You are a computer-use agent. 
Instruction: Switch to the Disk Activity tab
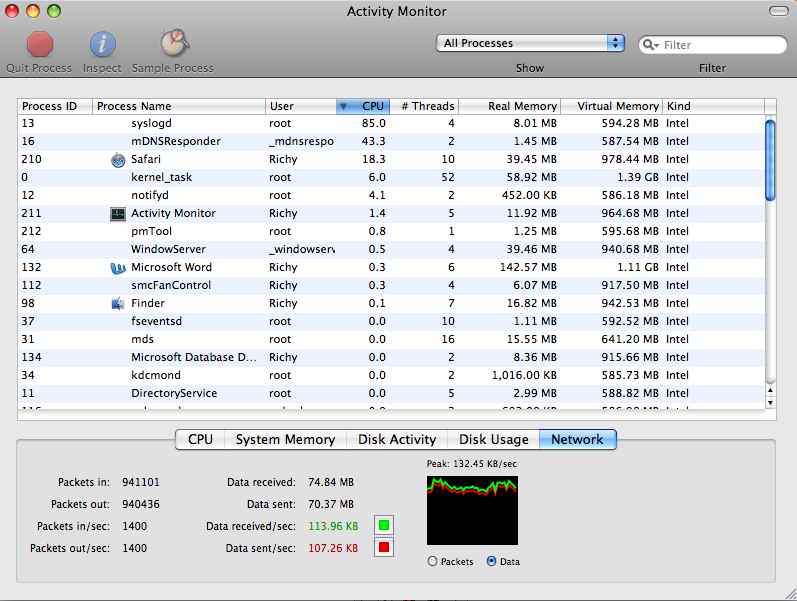click(397, 439)
